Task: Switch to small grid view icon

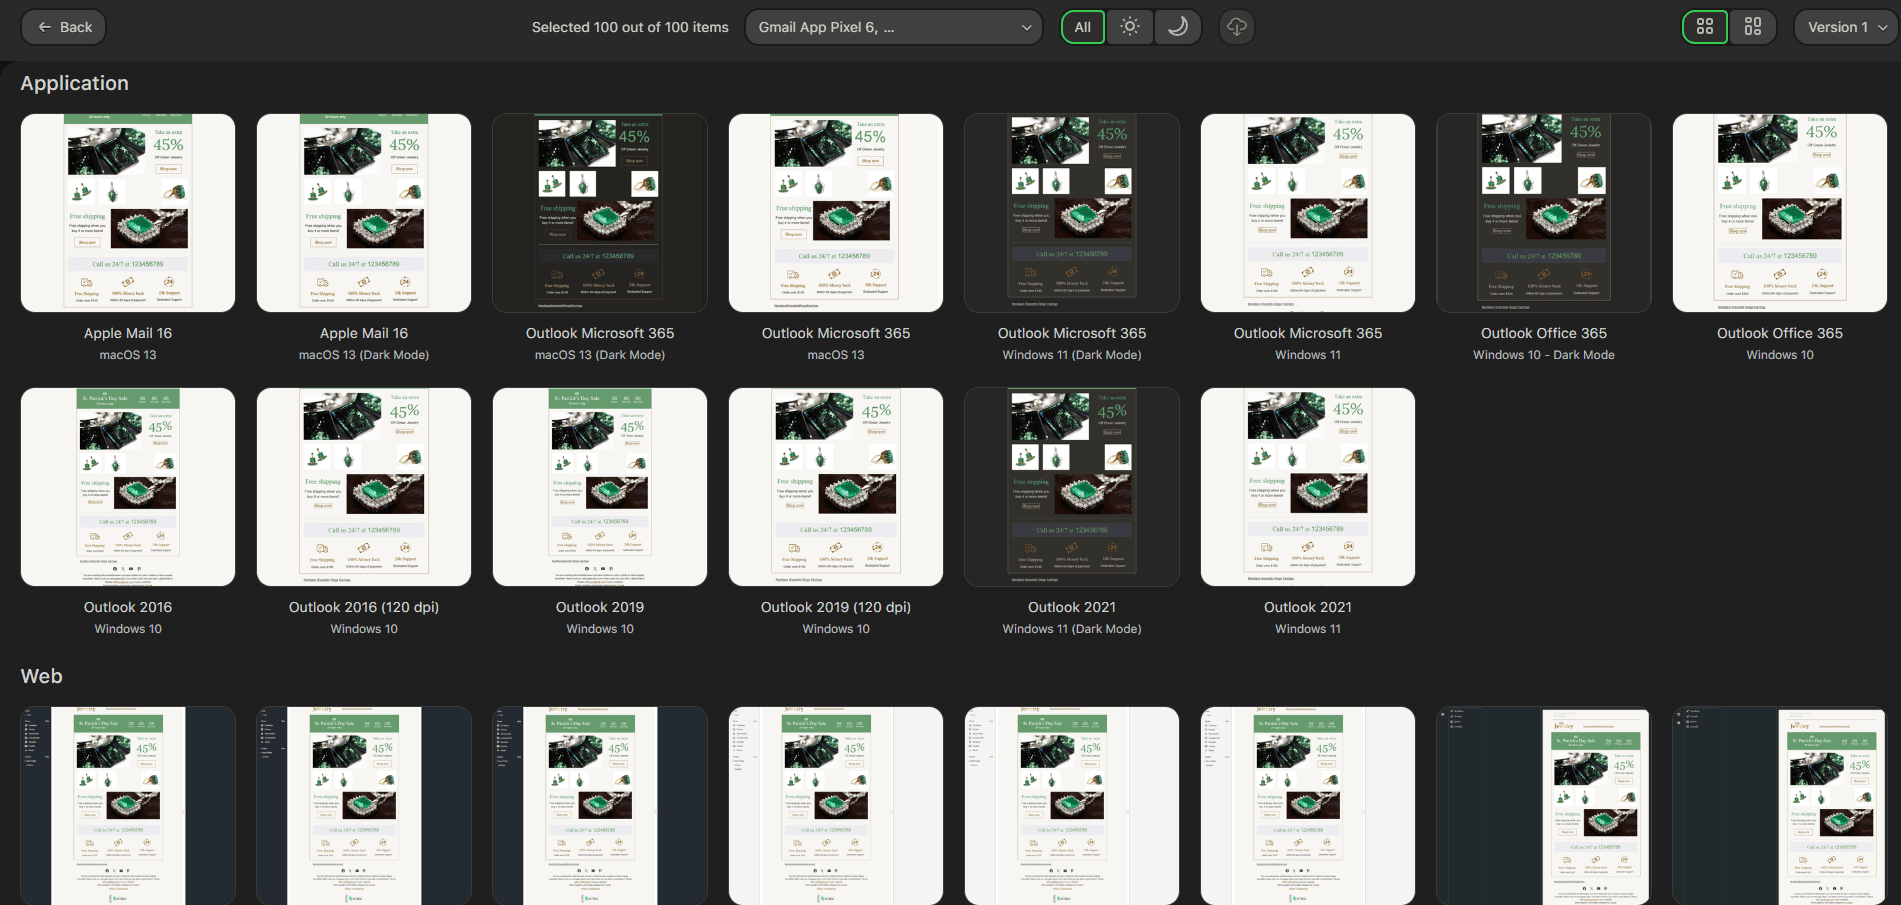Action: click(1705, 27)
